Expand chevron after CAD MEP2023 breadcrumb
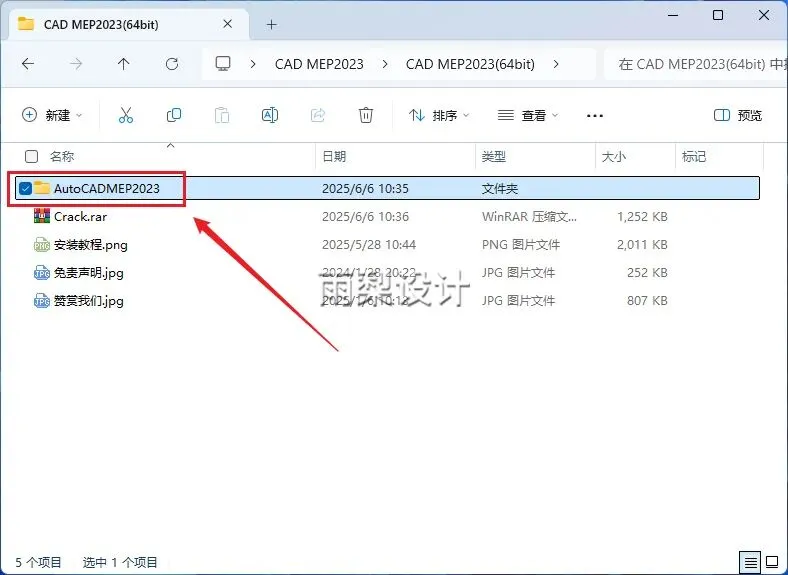Screen dimensions: 788x575 (385, 64)
